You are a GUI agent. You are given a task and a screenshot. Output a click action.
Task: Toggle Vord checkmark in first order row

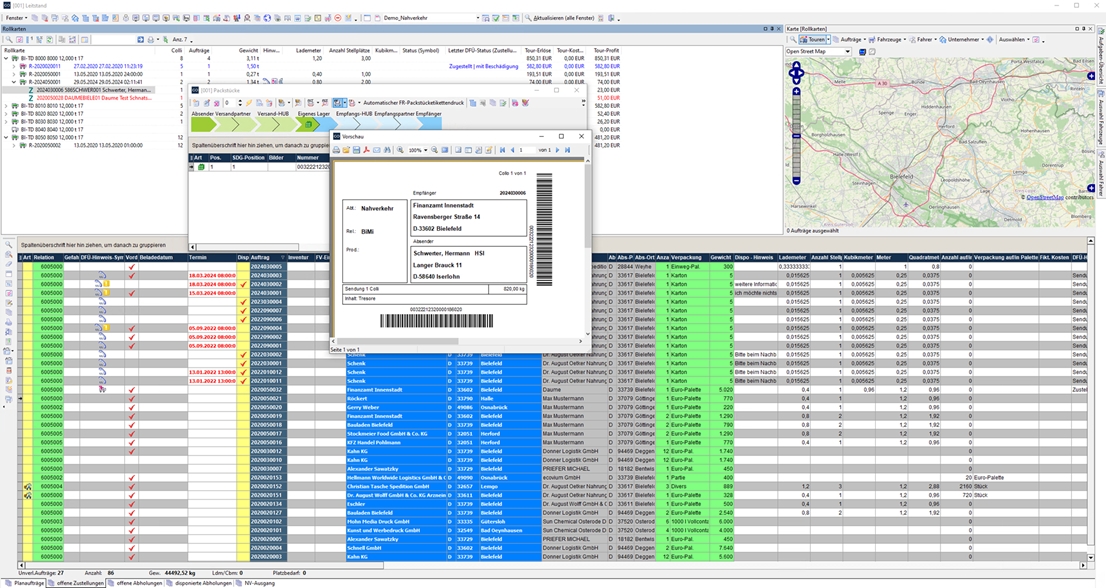click(131, 267)
